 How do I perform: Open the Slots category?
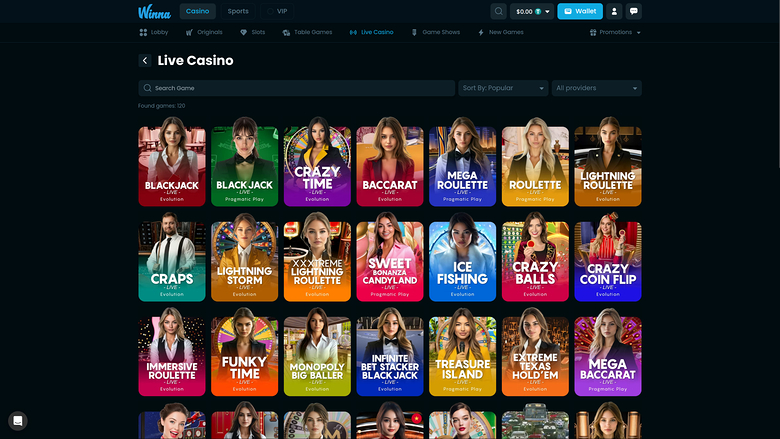(x=253, y=32)
